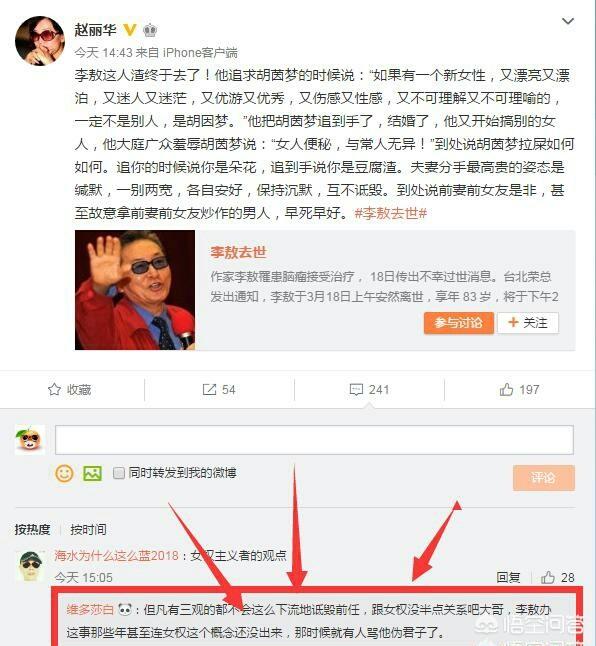Click the comment icon showing 241

tap(356, 389)
